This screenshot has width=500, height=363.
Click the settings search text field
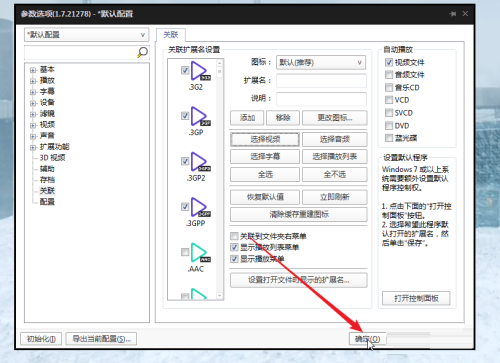tap(81, 52)
